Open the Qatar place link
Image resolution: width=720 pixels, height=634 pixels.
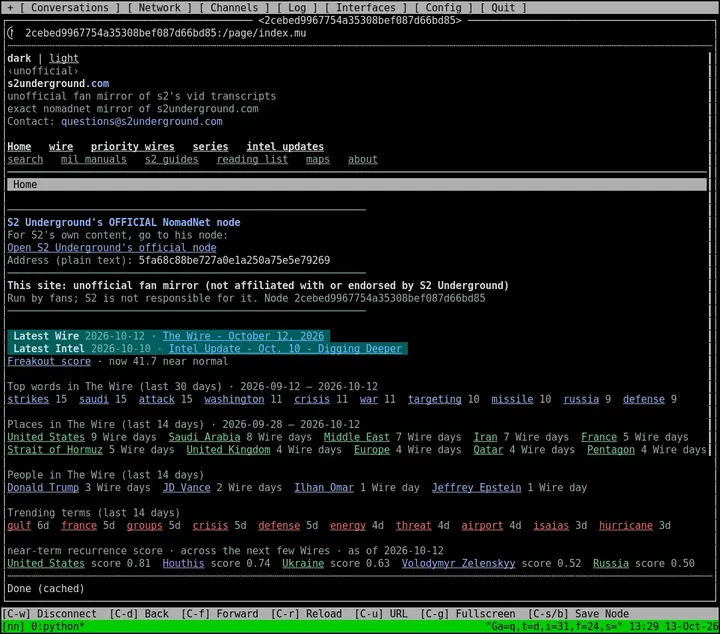coord(488,450)
